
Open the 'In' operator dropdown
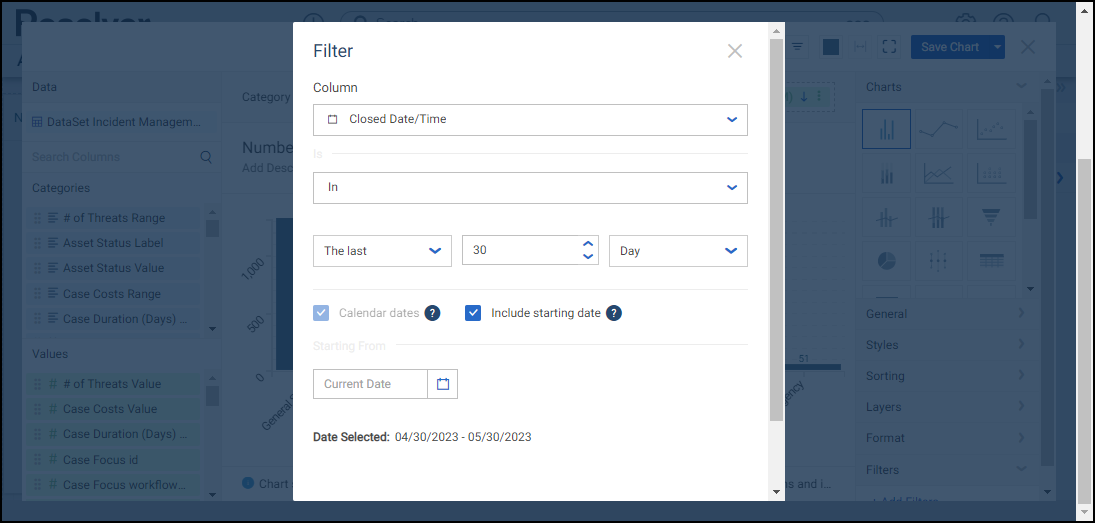coord(530,188)
